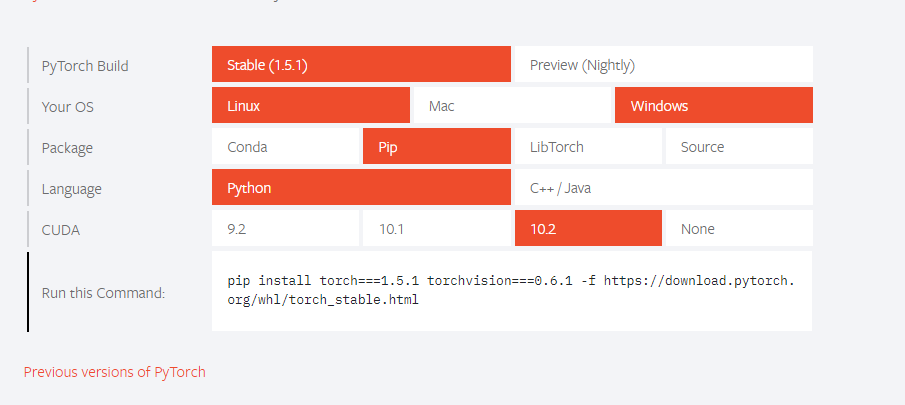Screen dimensions: 905x405
Task: Click the Run this Command label
Action: click(x=103, y=293)
